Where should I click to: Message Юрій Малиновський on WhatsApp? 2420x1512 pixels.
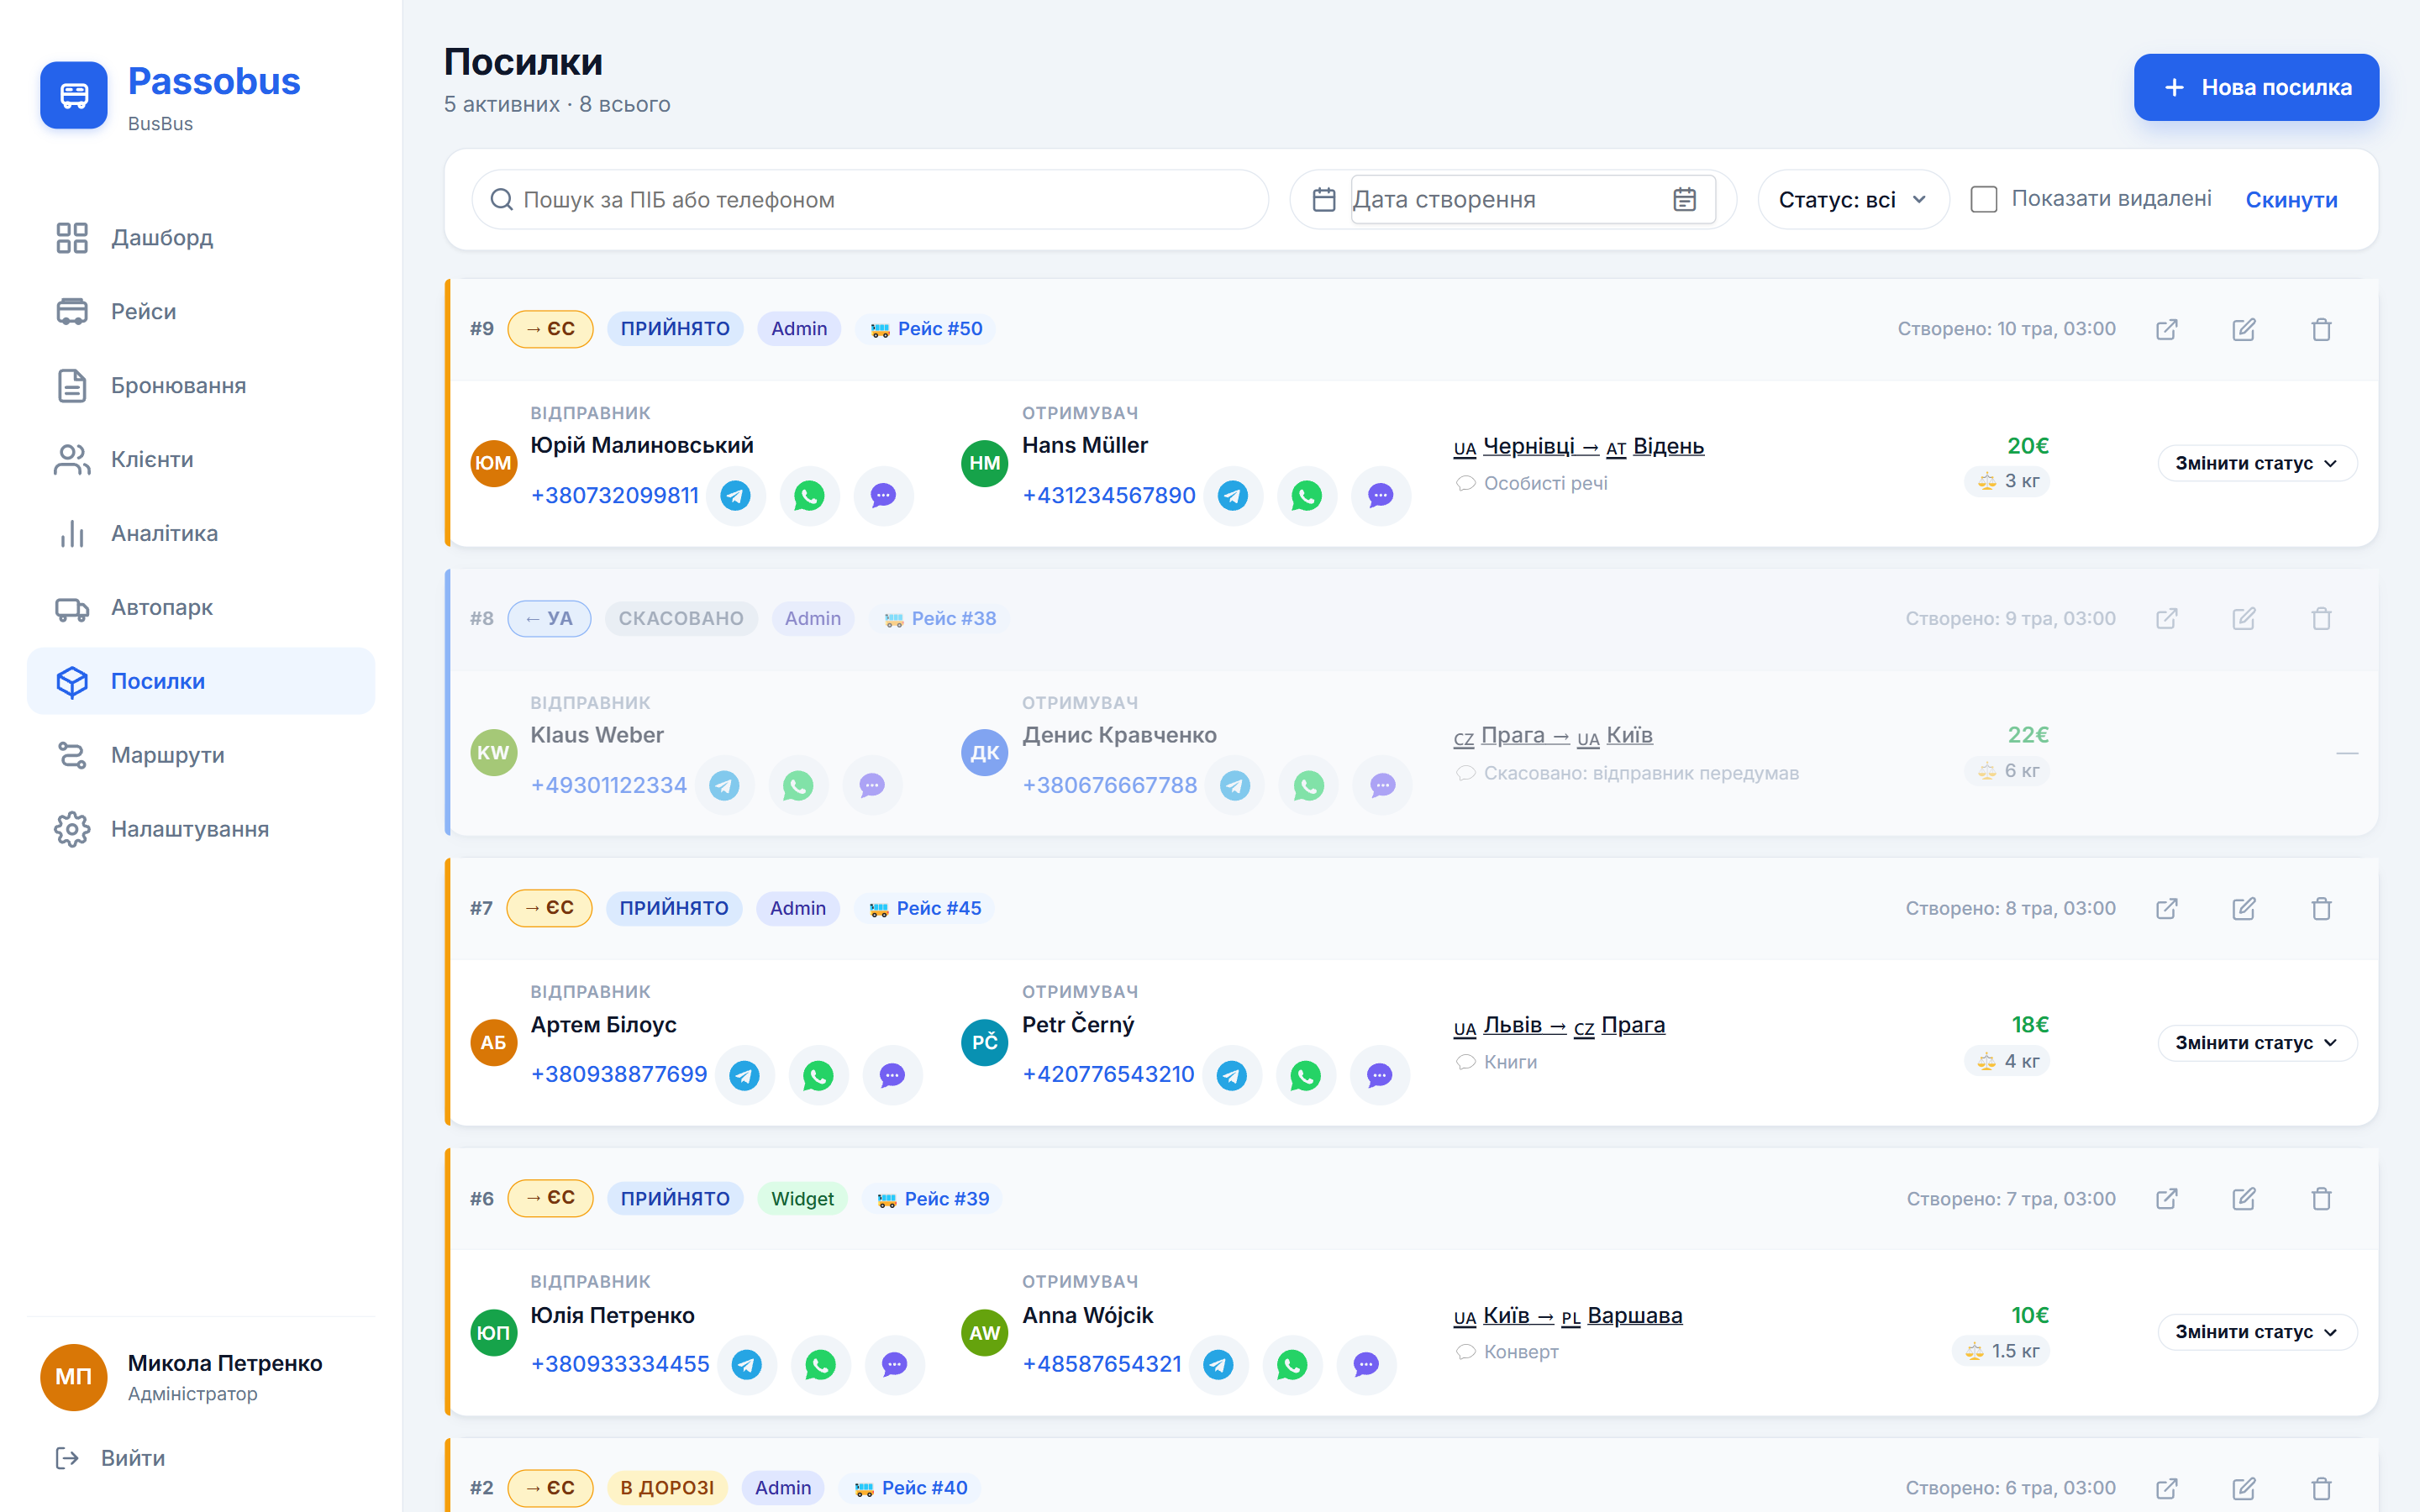tap(809, 495)
